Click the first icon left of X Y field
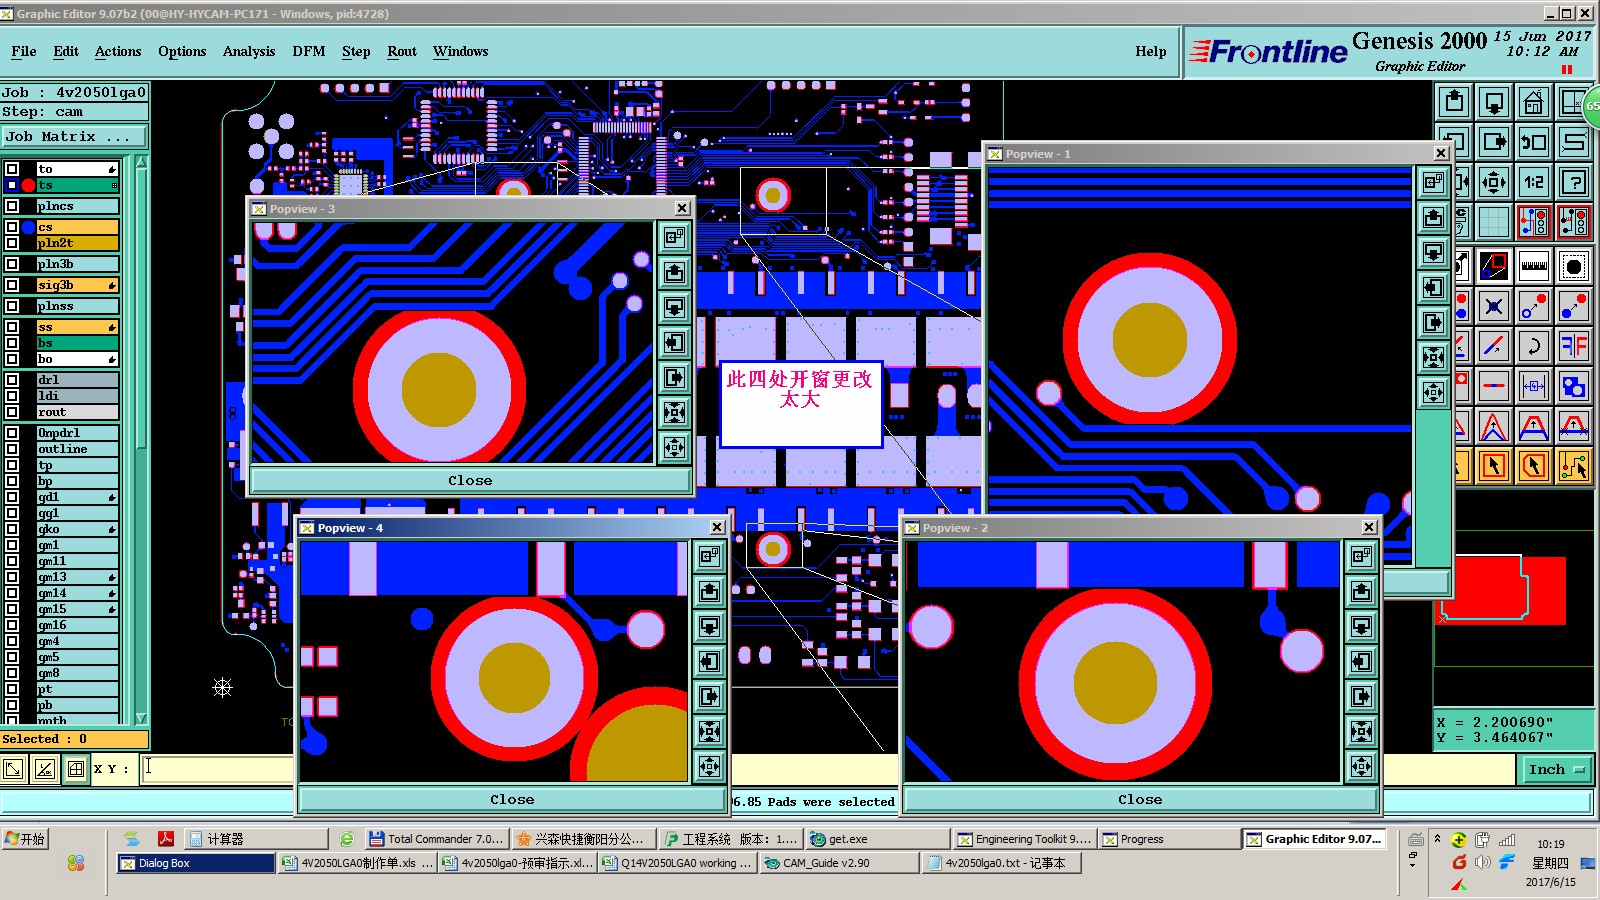This screenshot has height=900, width=1600. point(14,769)
